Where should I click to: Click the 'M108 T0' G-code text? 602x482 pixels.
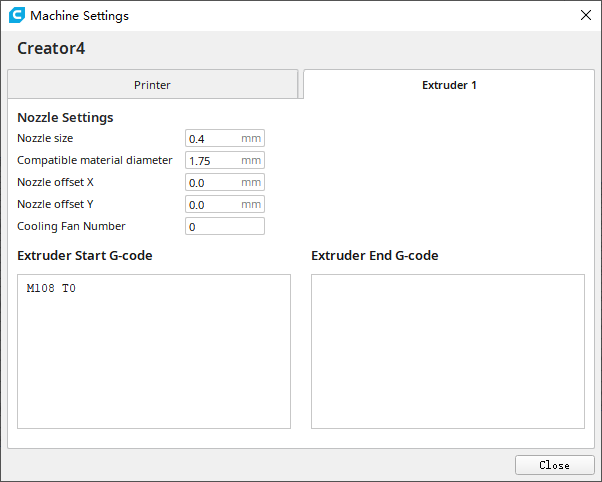pyautogui.click(x=51, y=288)
